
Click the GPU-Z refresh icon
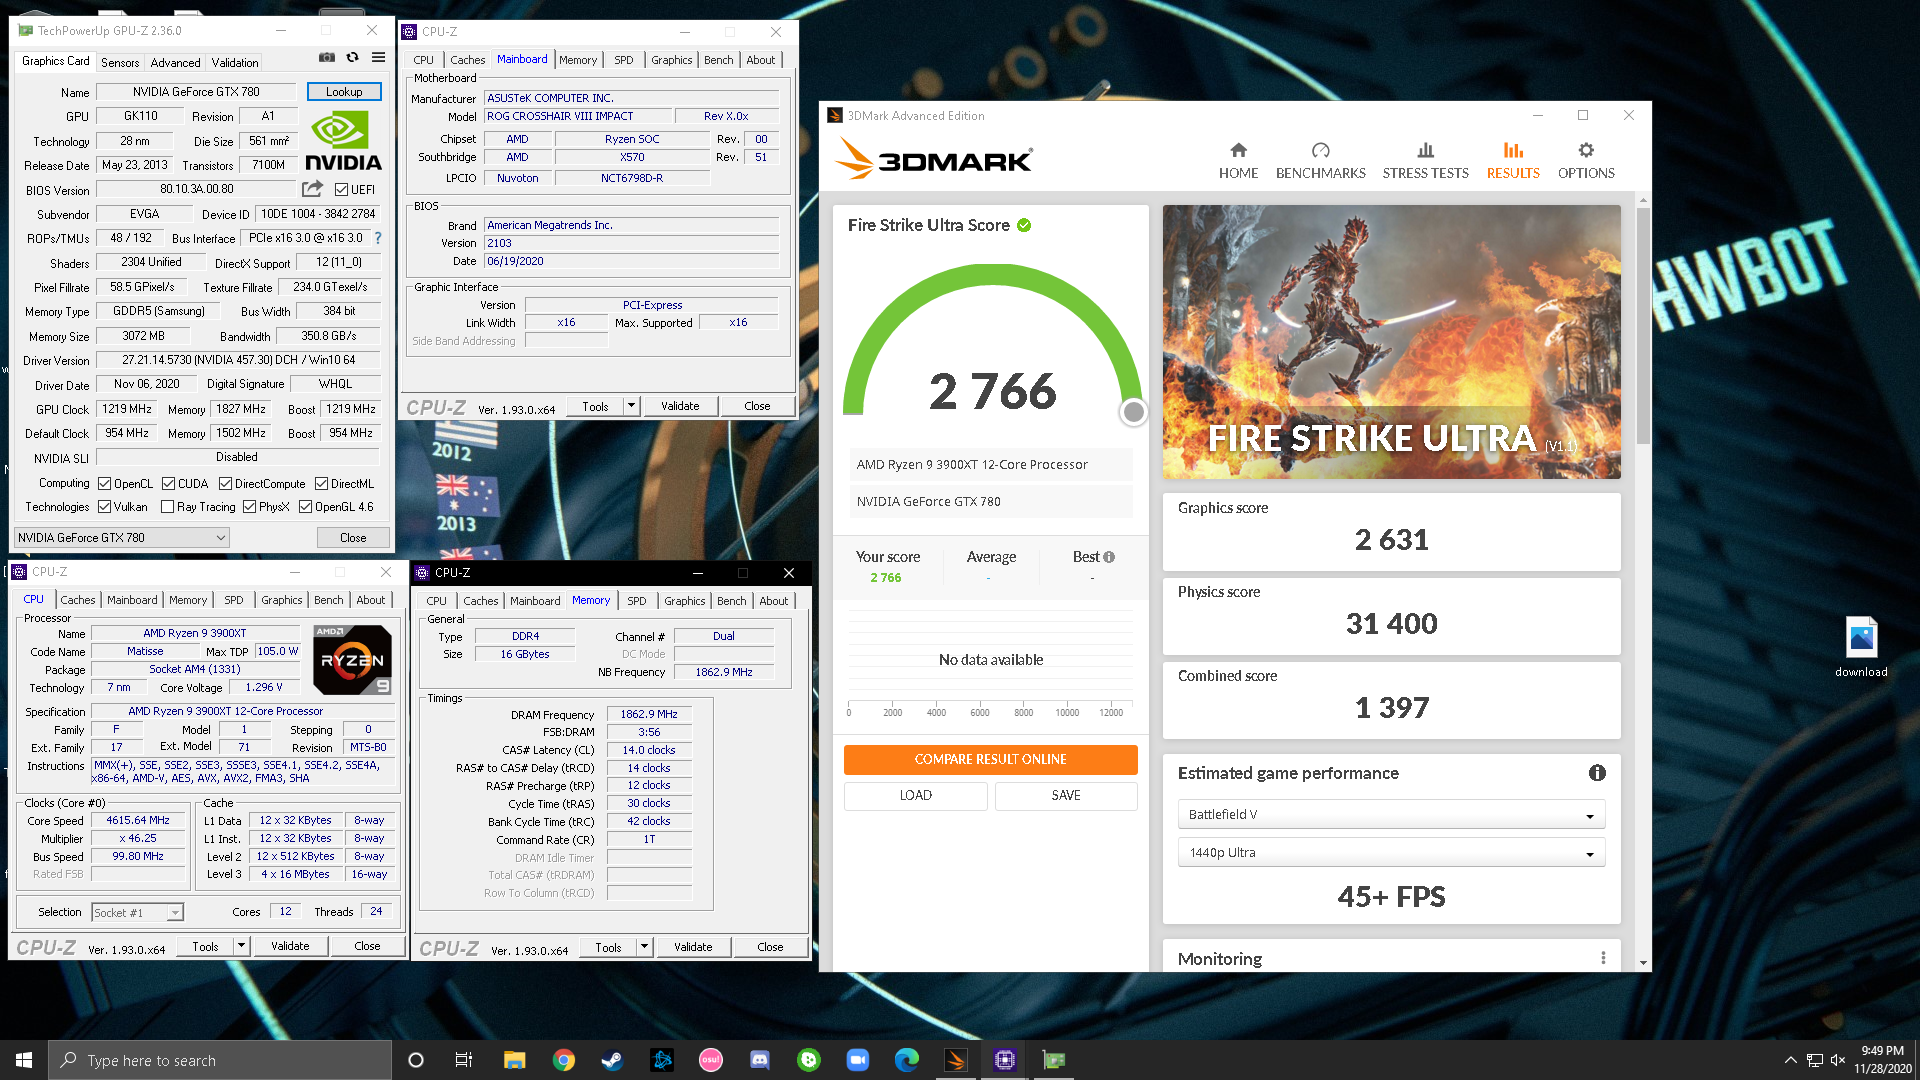click(x=352, y=58)
